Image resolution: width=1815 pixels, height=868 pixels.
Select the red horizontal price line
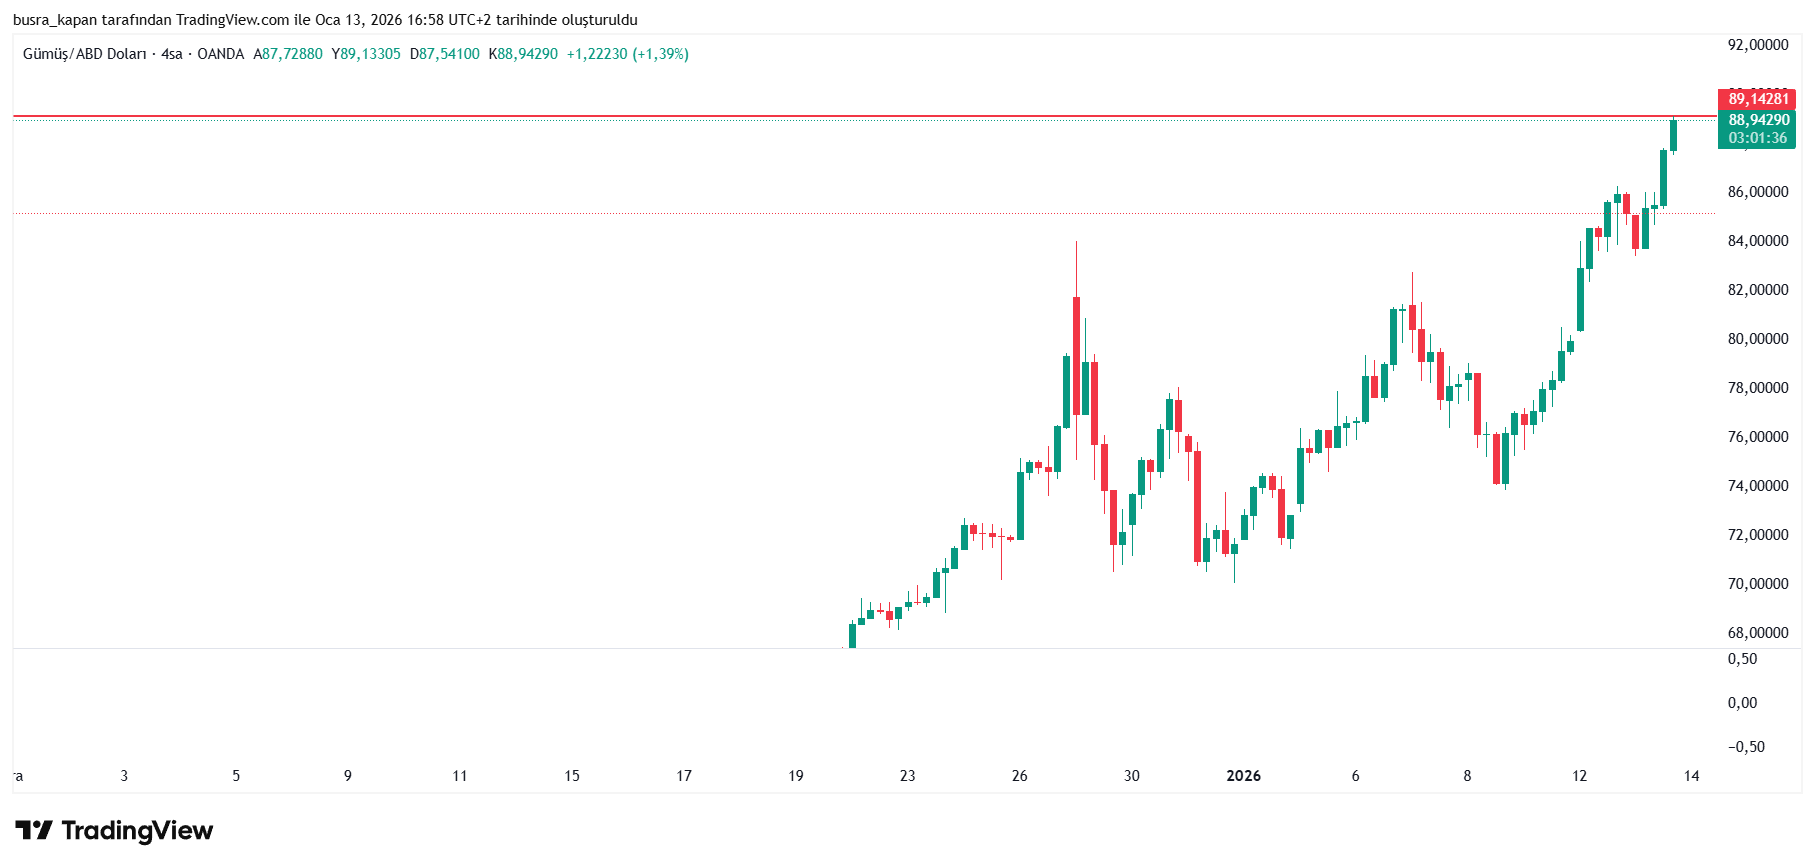(x=800, y=116)
